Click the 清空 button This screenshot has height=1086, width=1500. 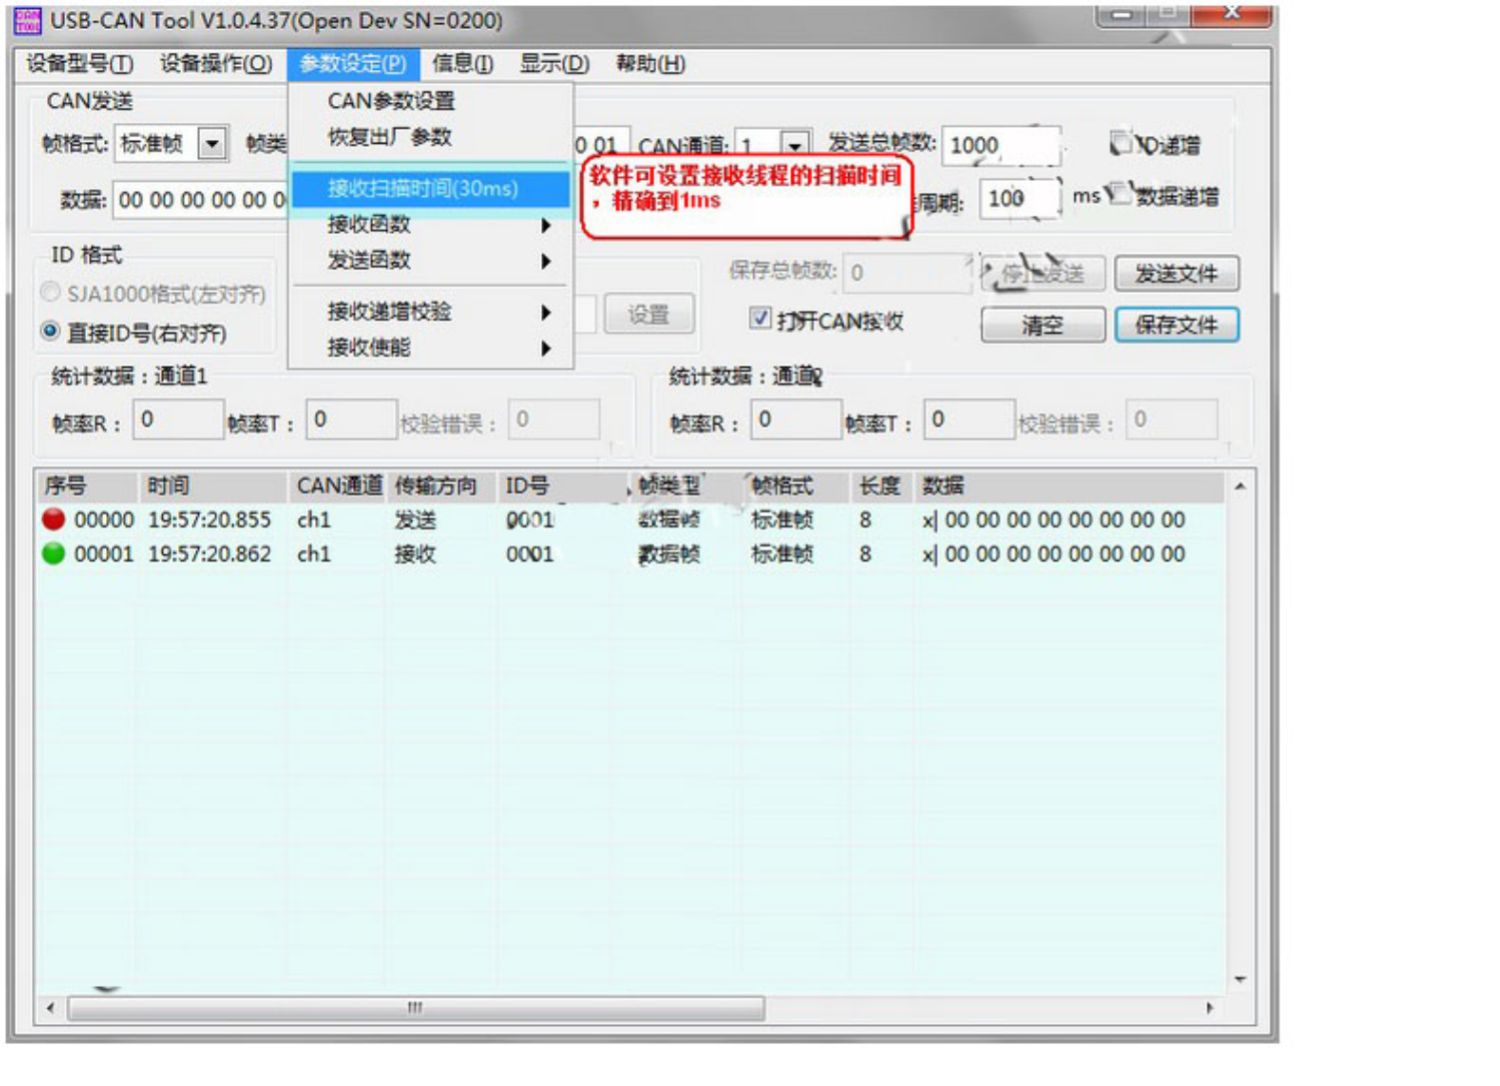1042,325
